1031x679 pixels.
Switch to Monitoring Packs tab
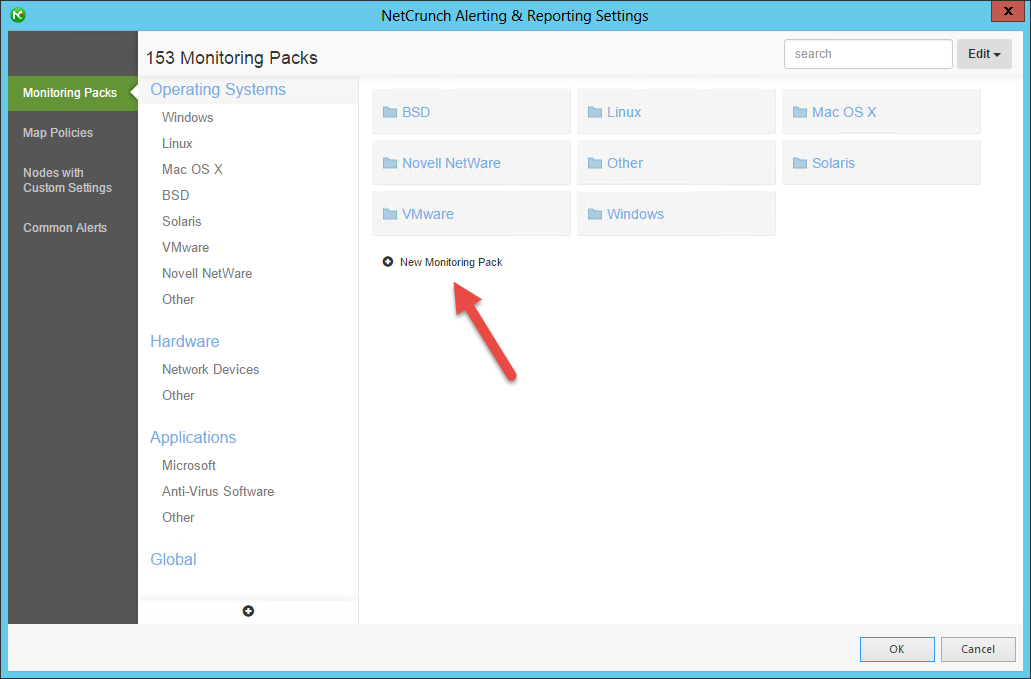73,93
